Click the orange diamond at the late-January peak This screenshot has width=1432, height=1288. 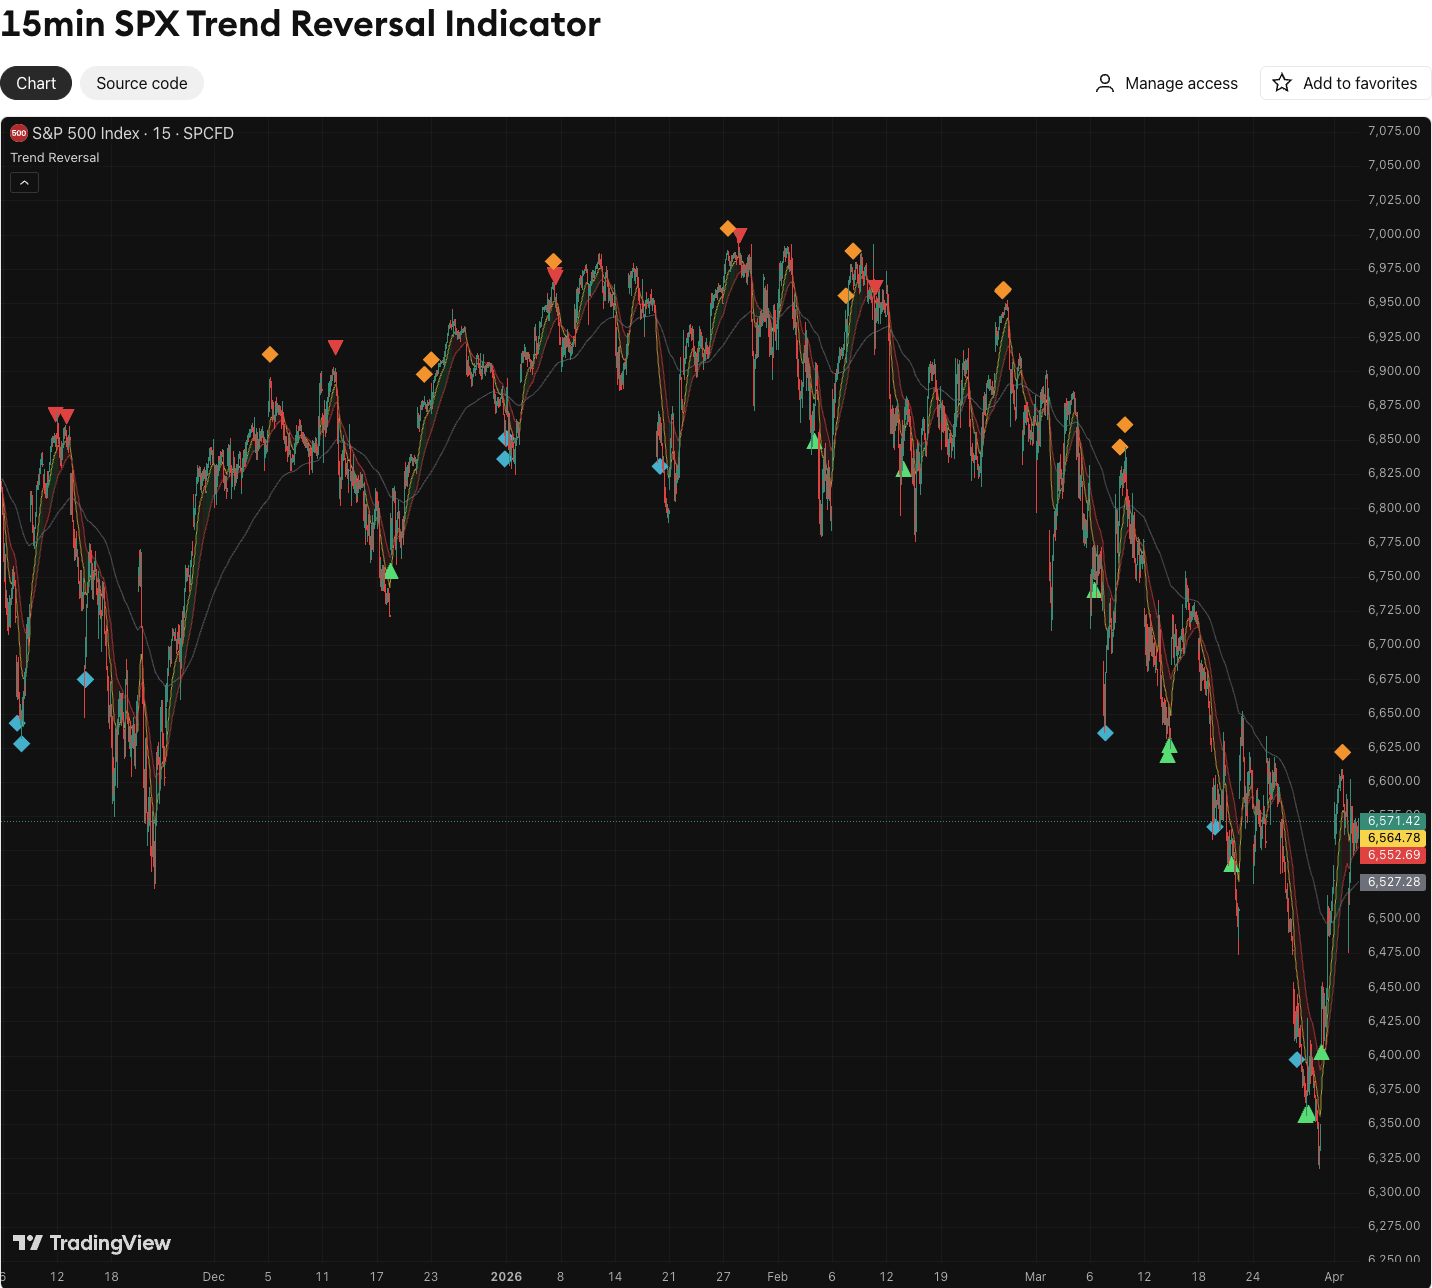pos(728,228)
